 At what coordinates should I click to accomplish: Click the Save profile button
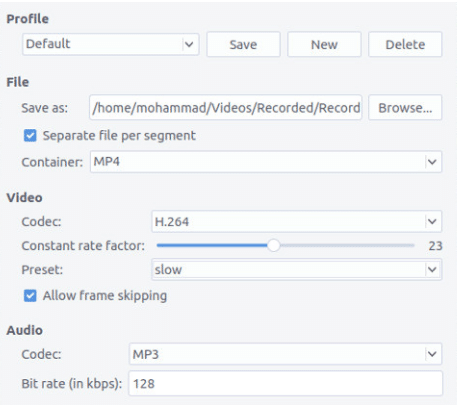coord(243,44)
